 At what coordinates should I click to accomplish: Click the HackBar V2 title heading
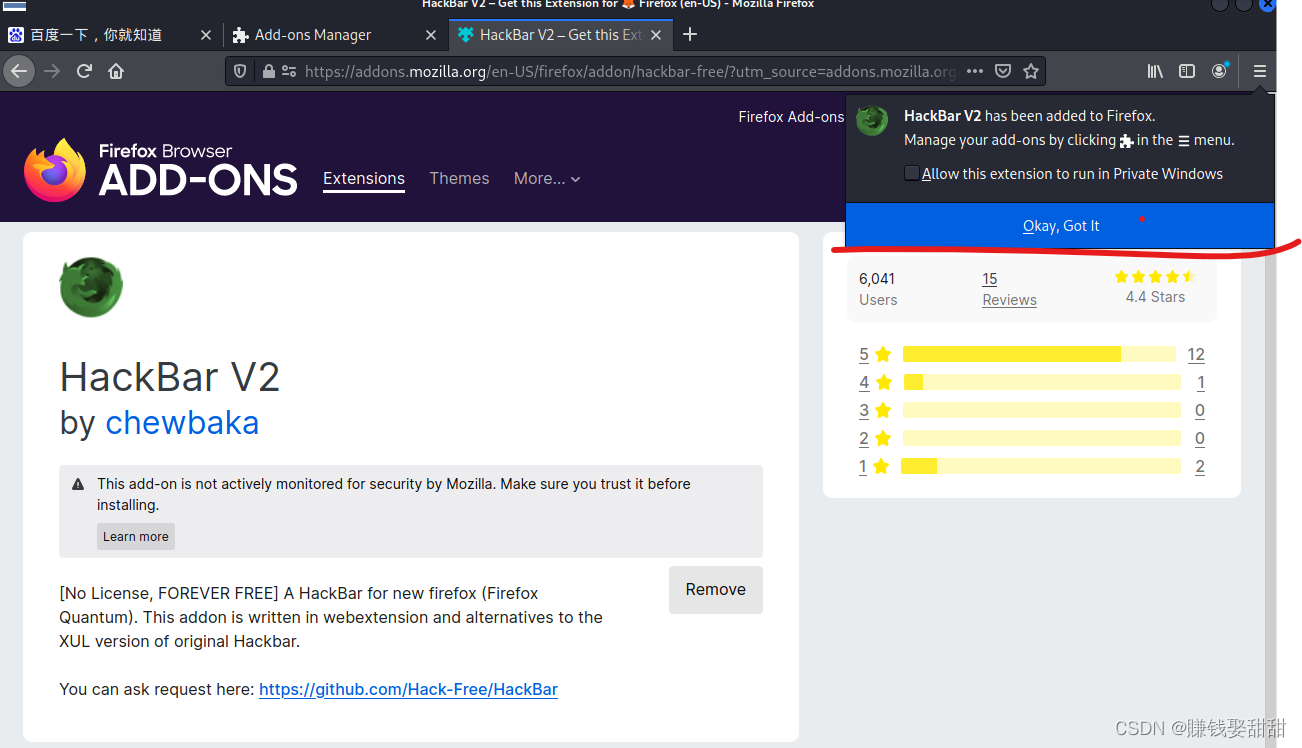point(170,377)
